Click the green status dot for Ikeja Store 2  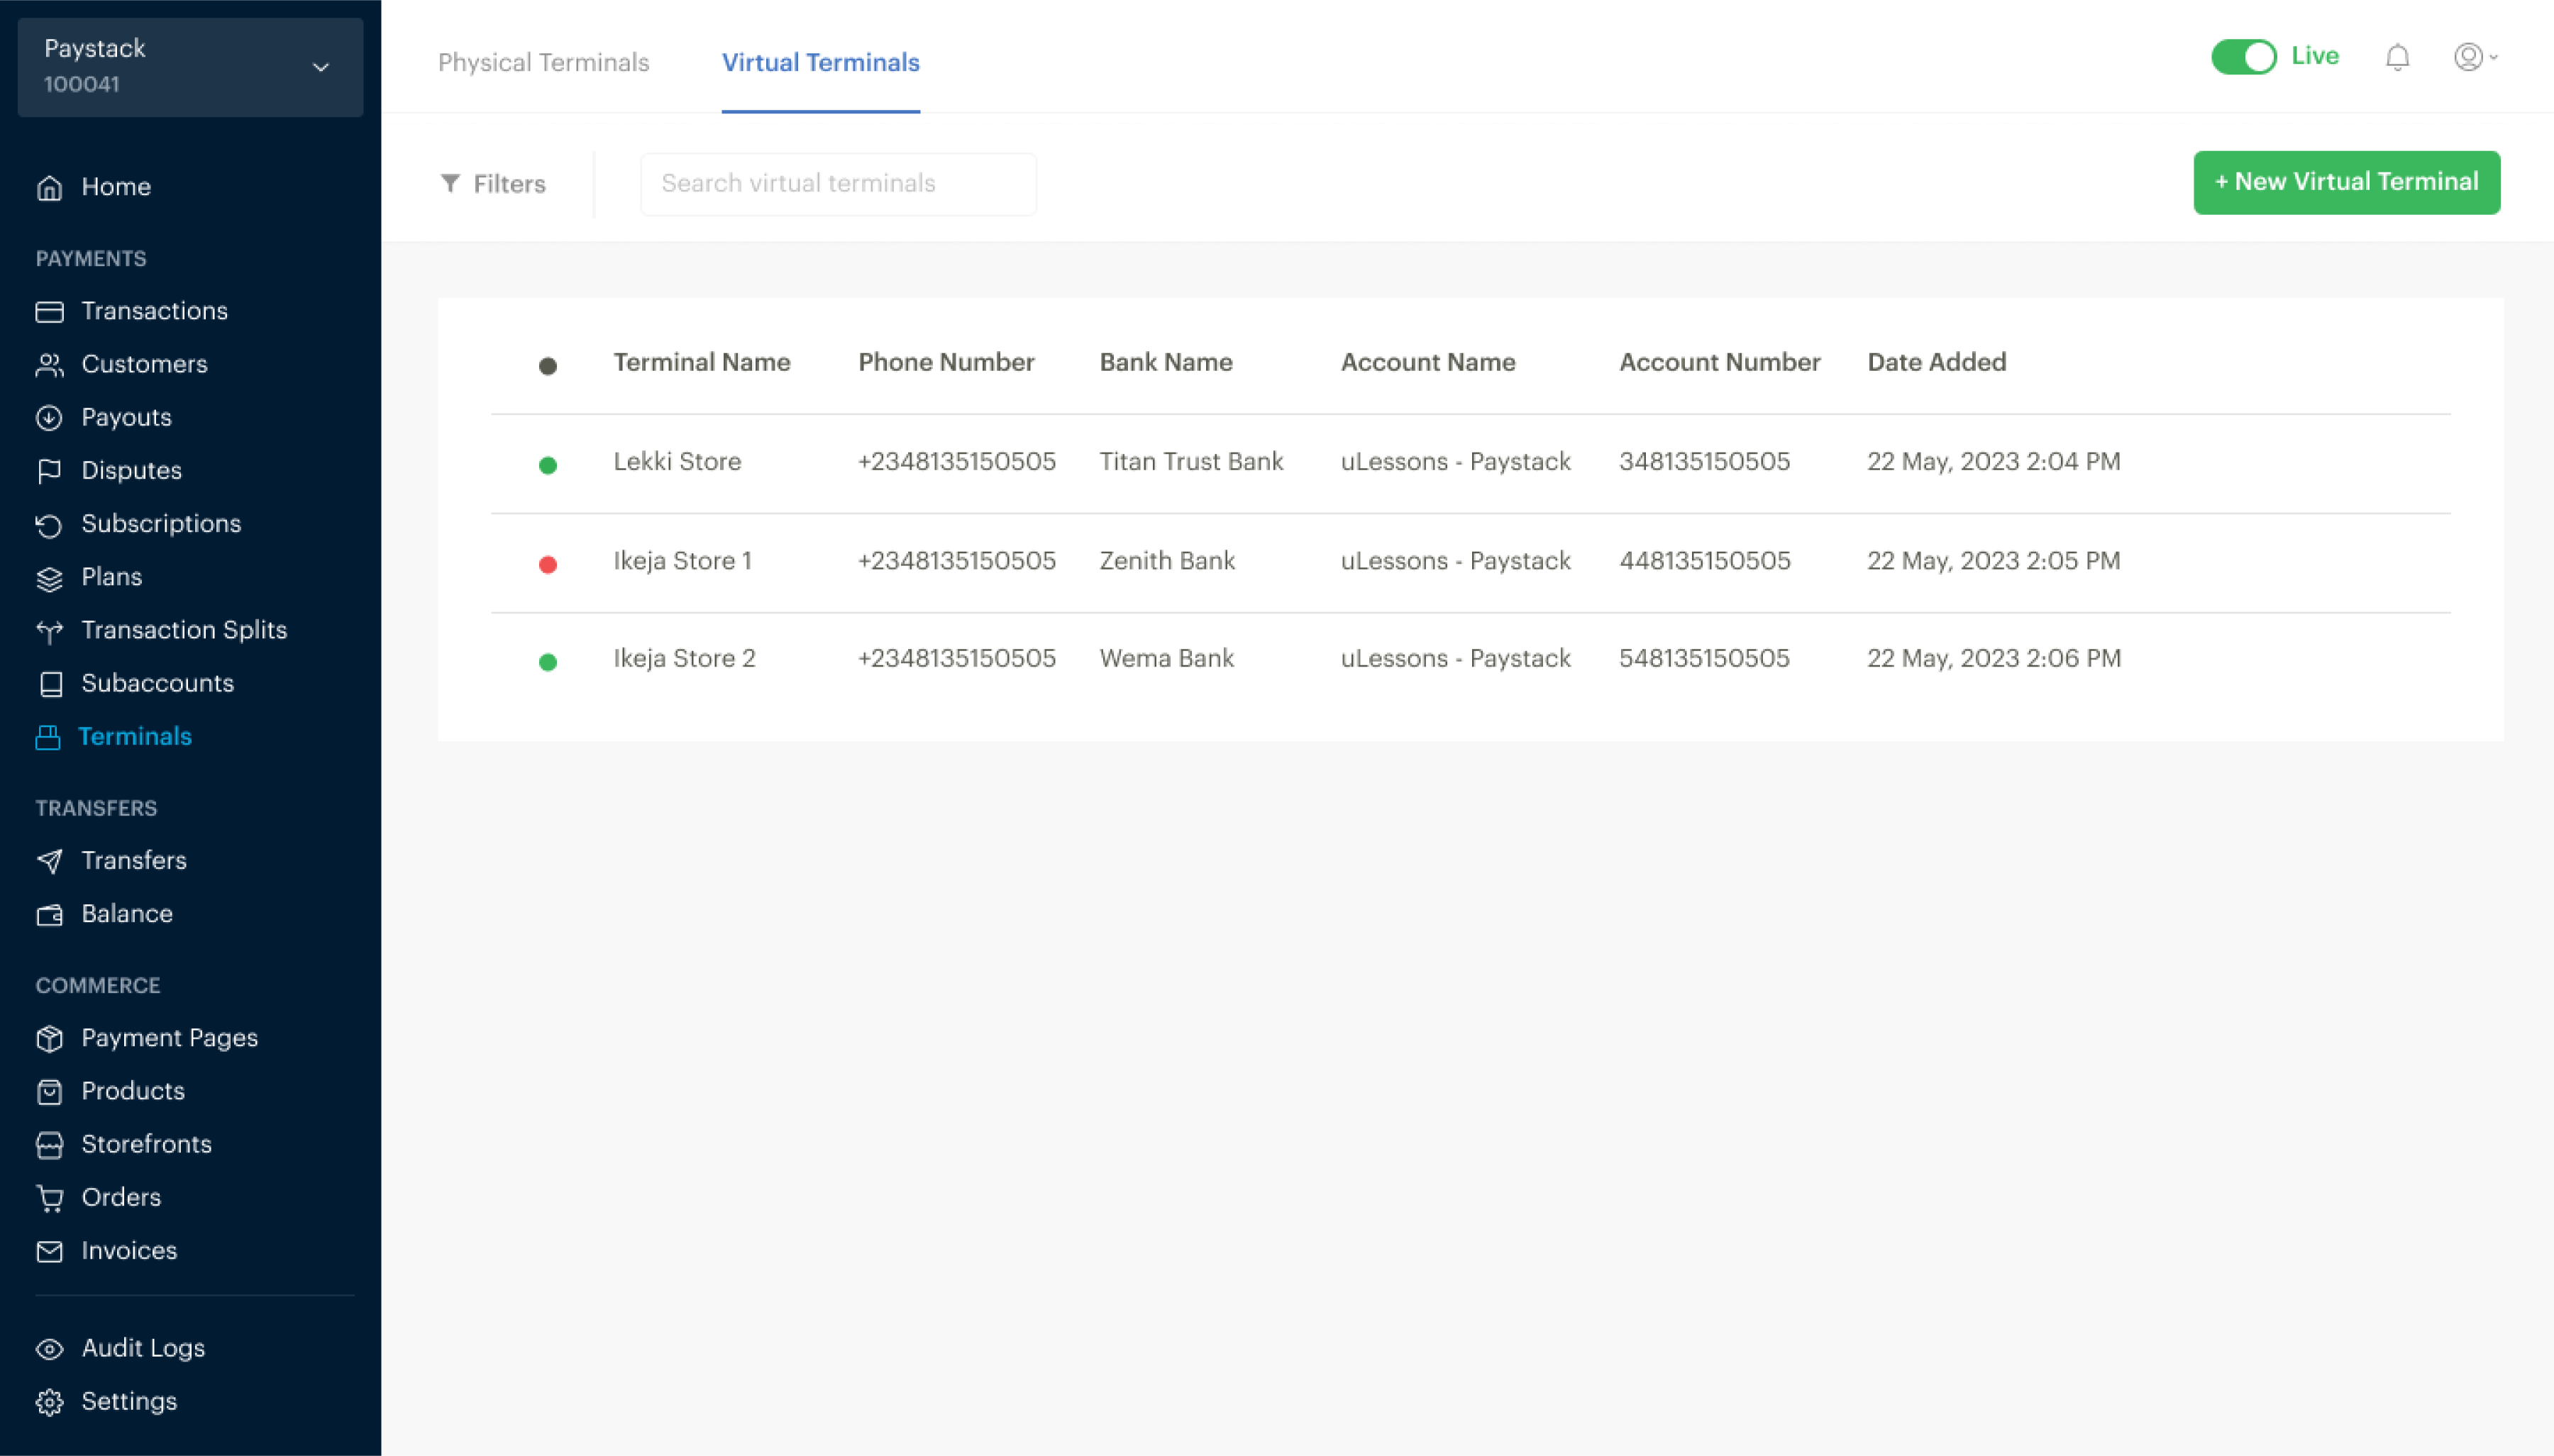548,662
